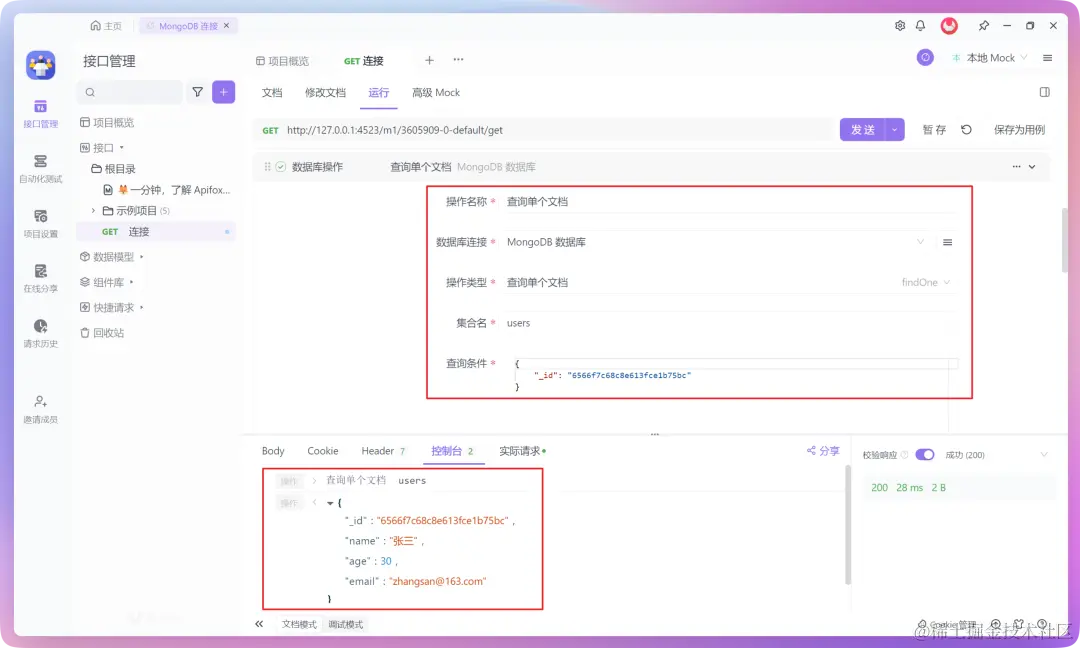Open 在线分享 in the sidebar
The width and height of the screenshot is (1080, 648).
point(41,279)
